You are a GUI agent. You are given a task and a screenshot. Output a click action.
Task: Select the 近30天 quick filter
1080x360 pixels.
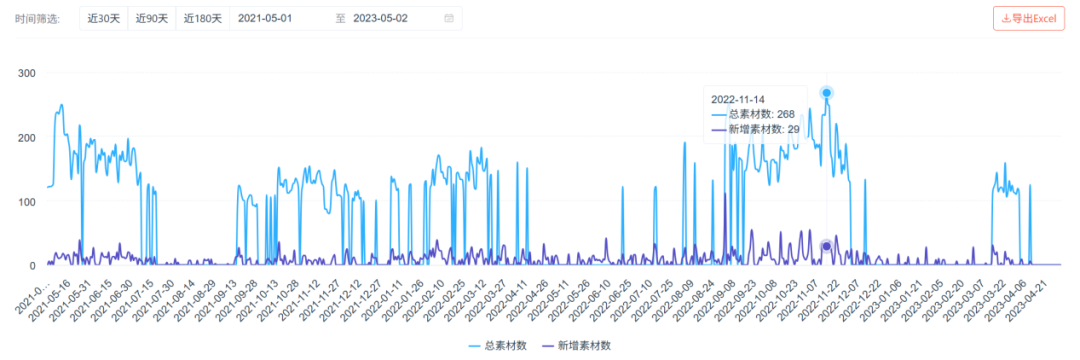coord(104,19)
